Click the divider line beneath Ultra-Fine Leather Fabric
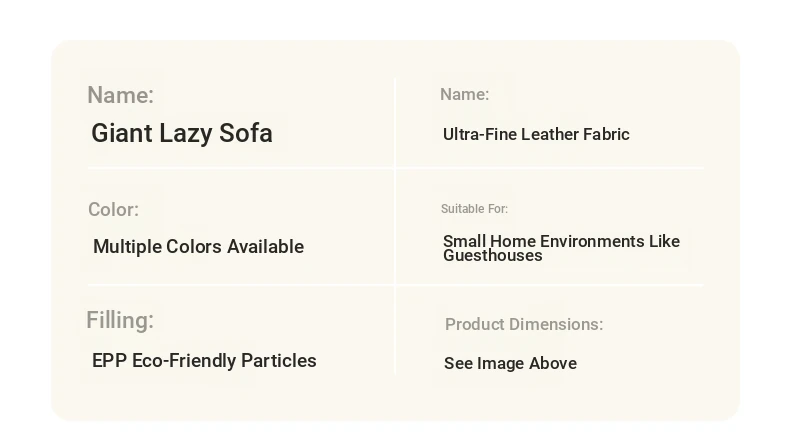This screenshot has width=790, height=444. point(550,167)
